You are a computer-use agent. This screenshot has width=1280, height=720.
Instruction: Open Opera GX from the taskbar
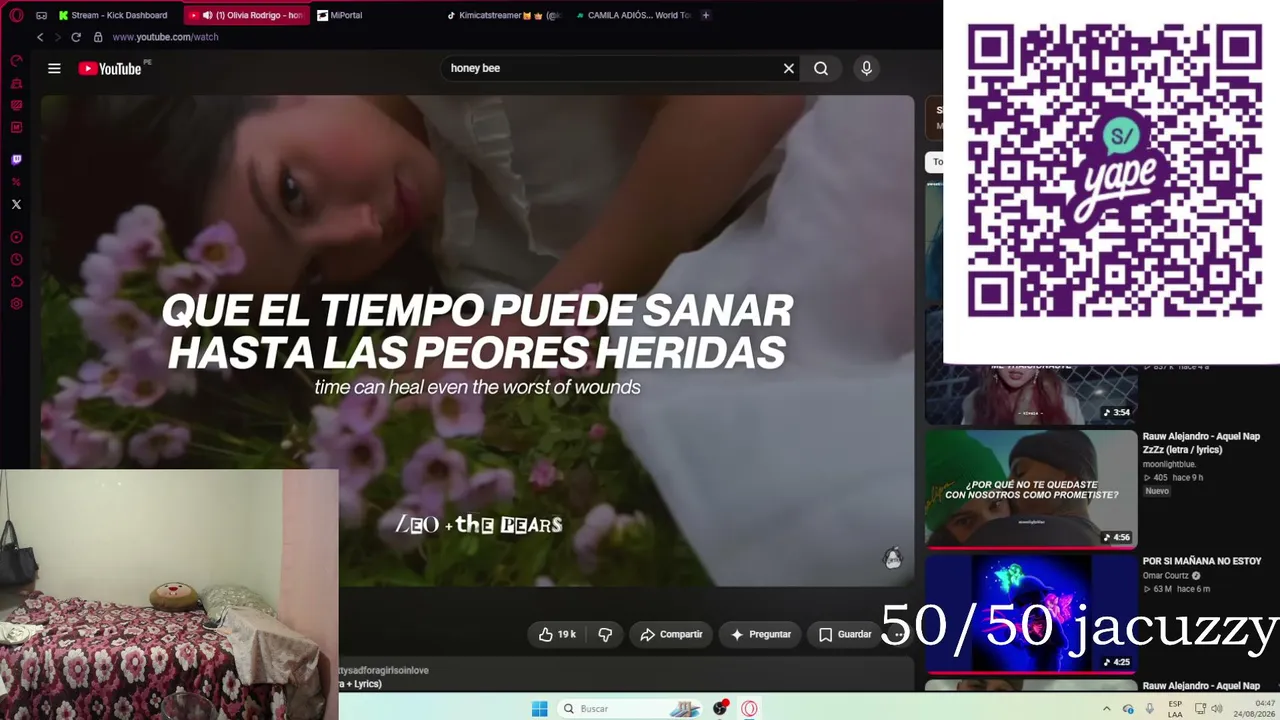(749, 709)
